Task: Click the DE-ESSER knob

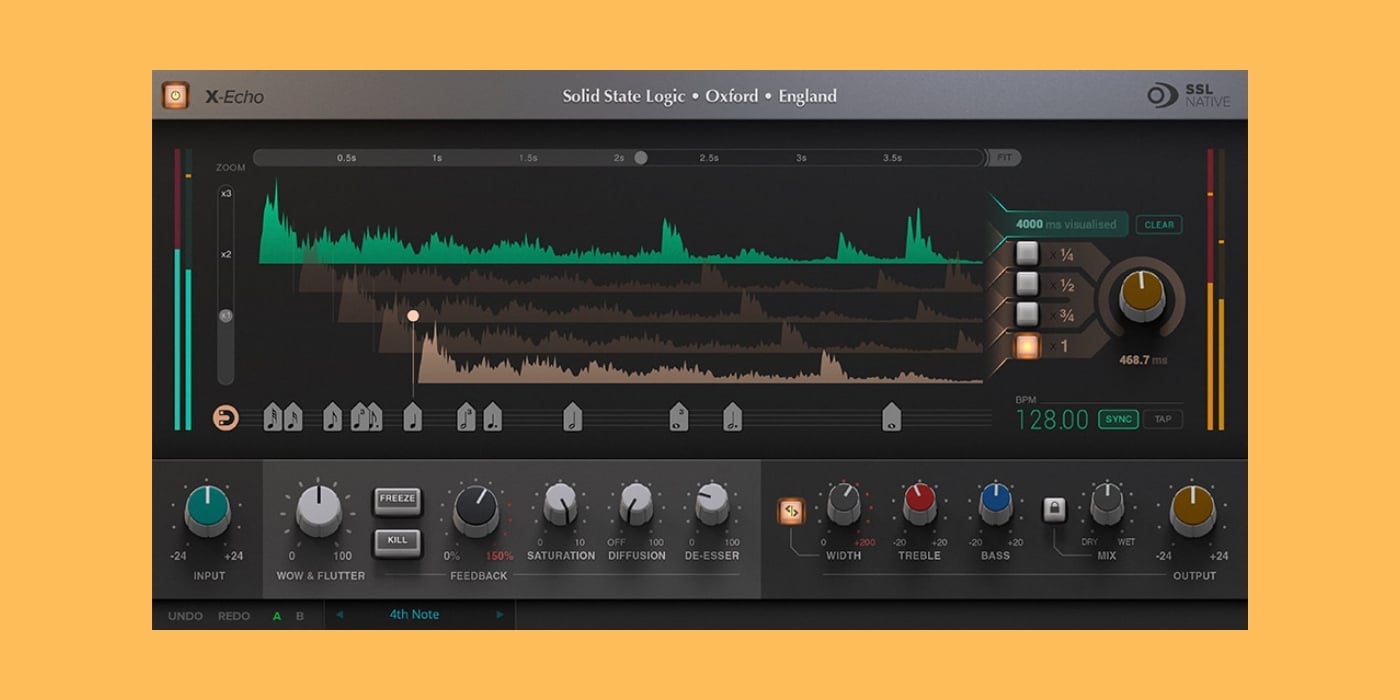Action: pos(712,505)
